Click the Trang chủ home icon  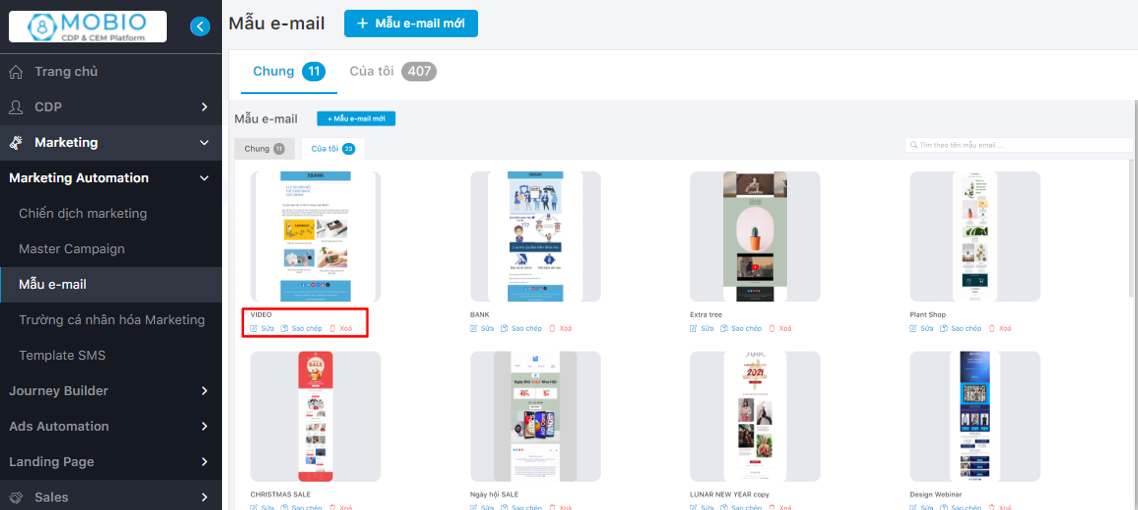pos(16,72)
